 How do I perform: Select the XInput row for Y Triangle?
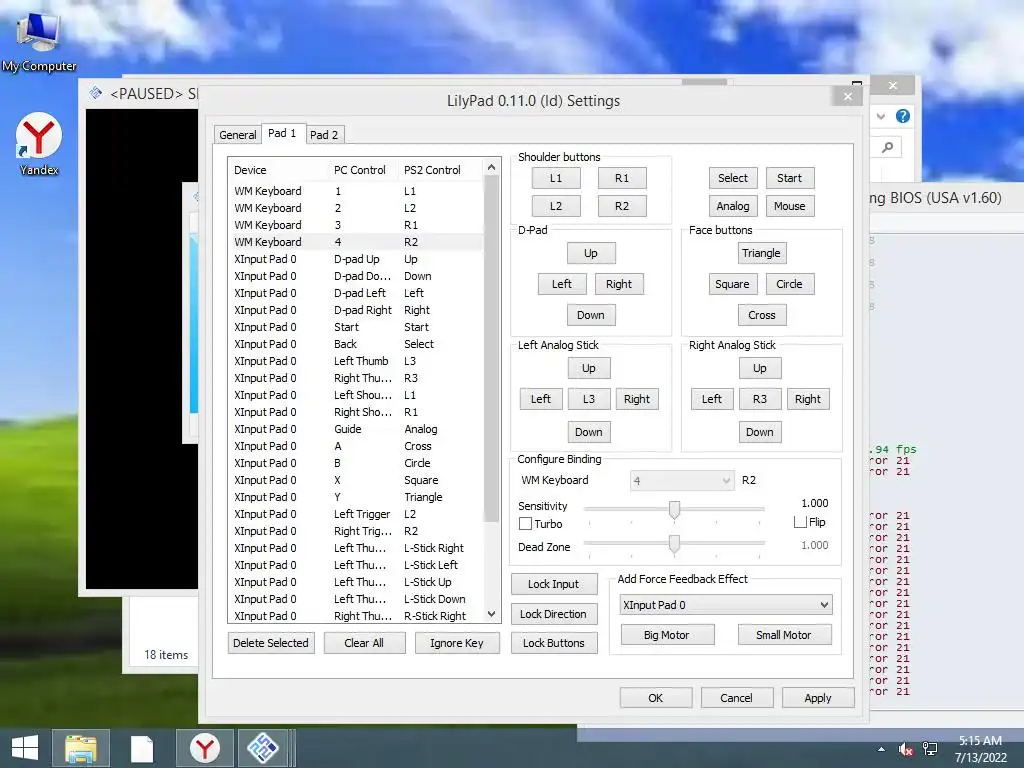click(357, 497)
